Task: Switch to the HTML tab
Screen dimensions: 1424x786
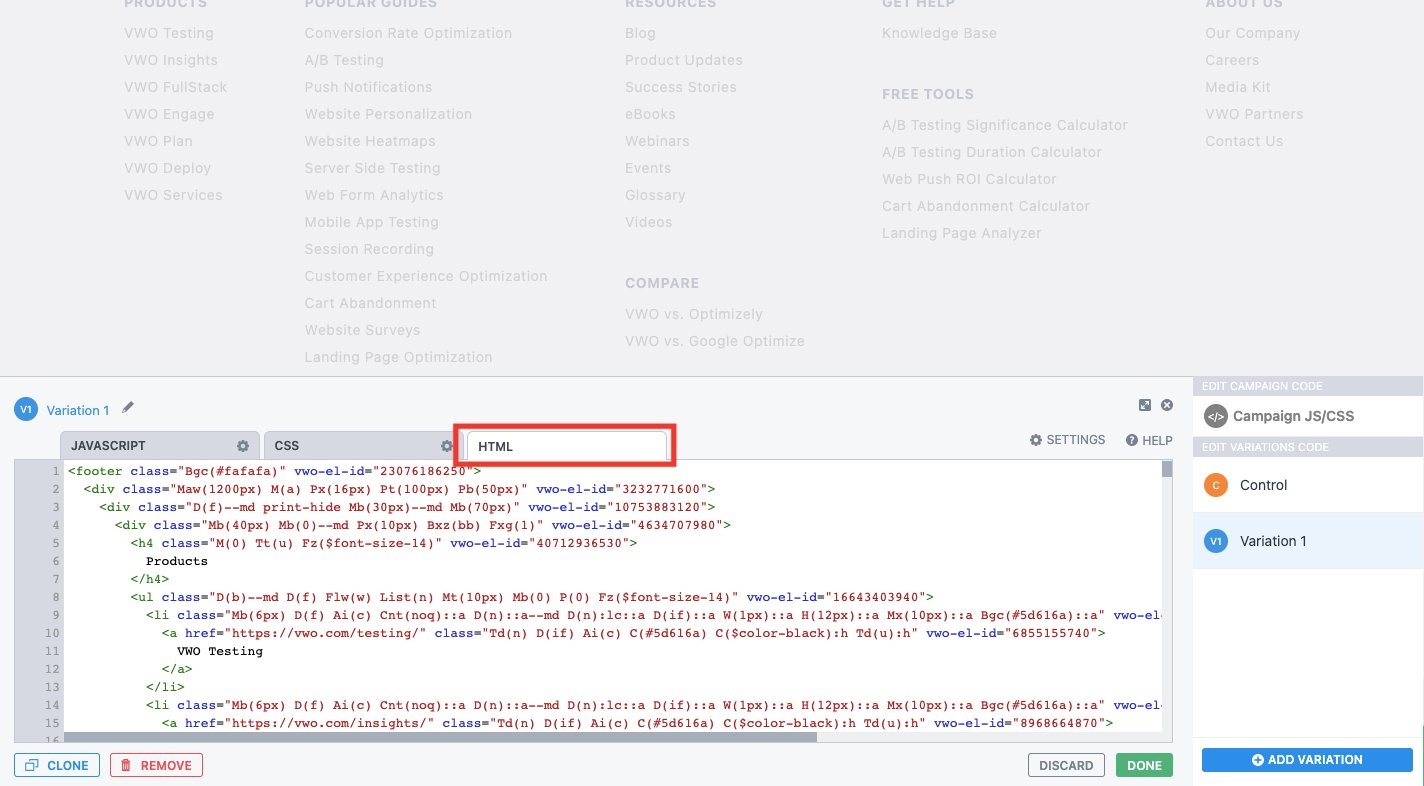Action: 567,446
